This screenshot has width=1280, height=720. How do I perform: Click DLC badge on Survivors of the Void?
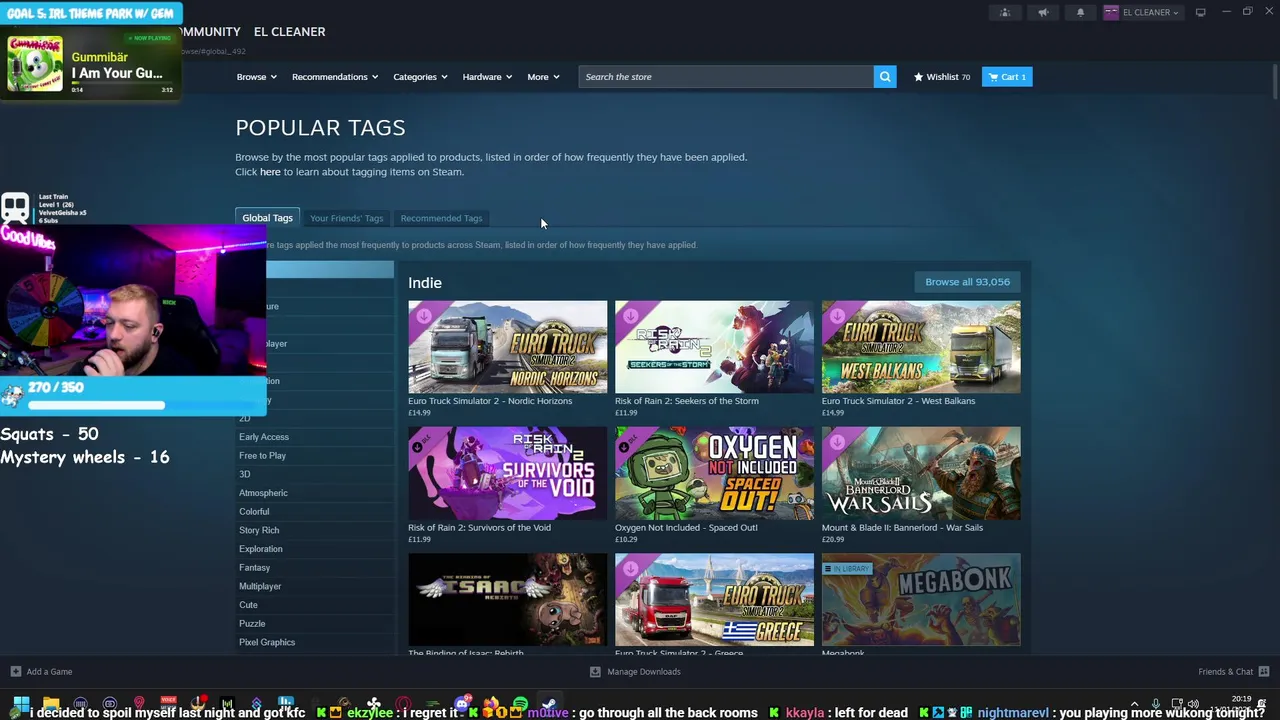[x=424, y=442]
